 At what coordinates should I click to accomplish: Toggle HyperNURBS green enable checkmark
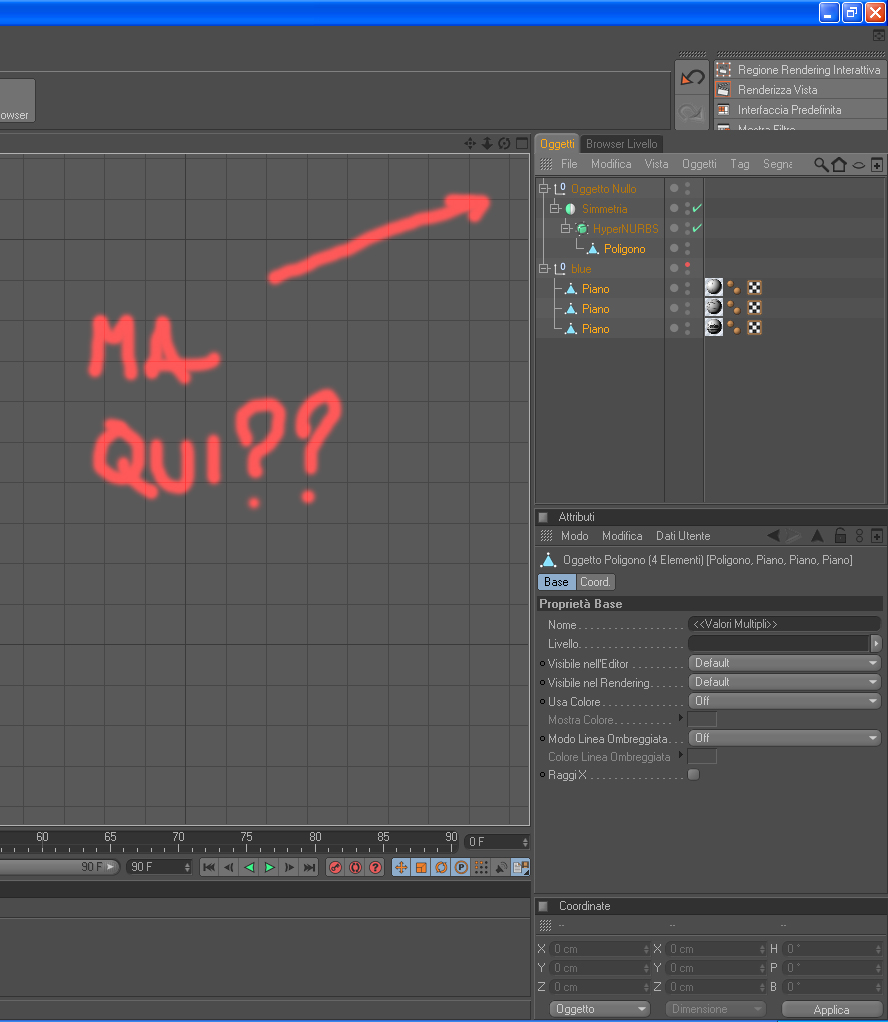pyautogui.click(x=697, y=228)
